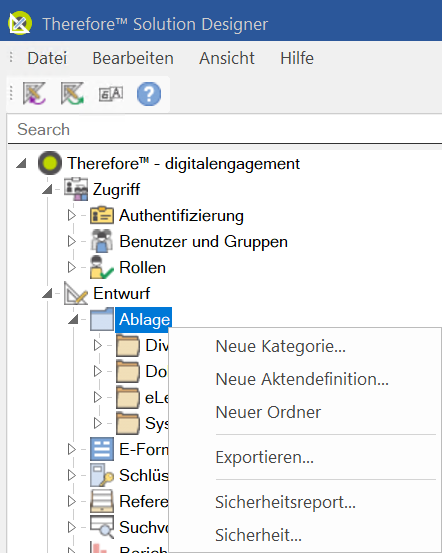This screenshot has width=442, height=553.
Task: Click the language translation toolbar icon
Action: click(x=111, y=94)
